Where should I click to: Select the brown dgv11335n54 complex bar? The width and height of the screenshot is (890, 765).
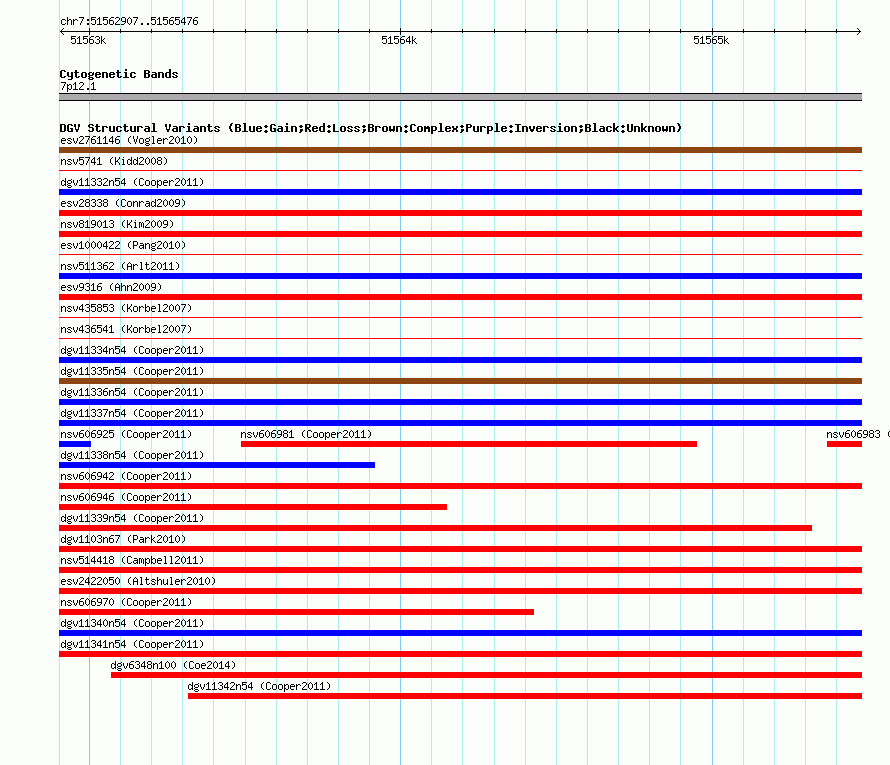460,381
